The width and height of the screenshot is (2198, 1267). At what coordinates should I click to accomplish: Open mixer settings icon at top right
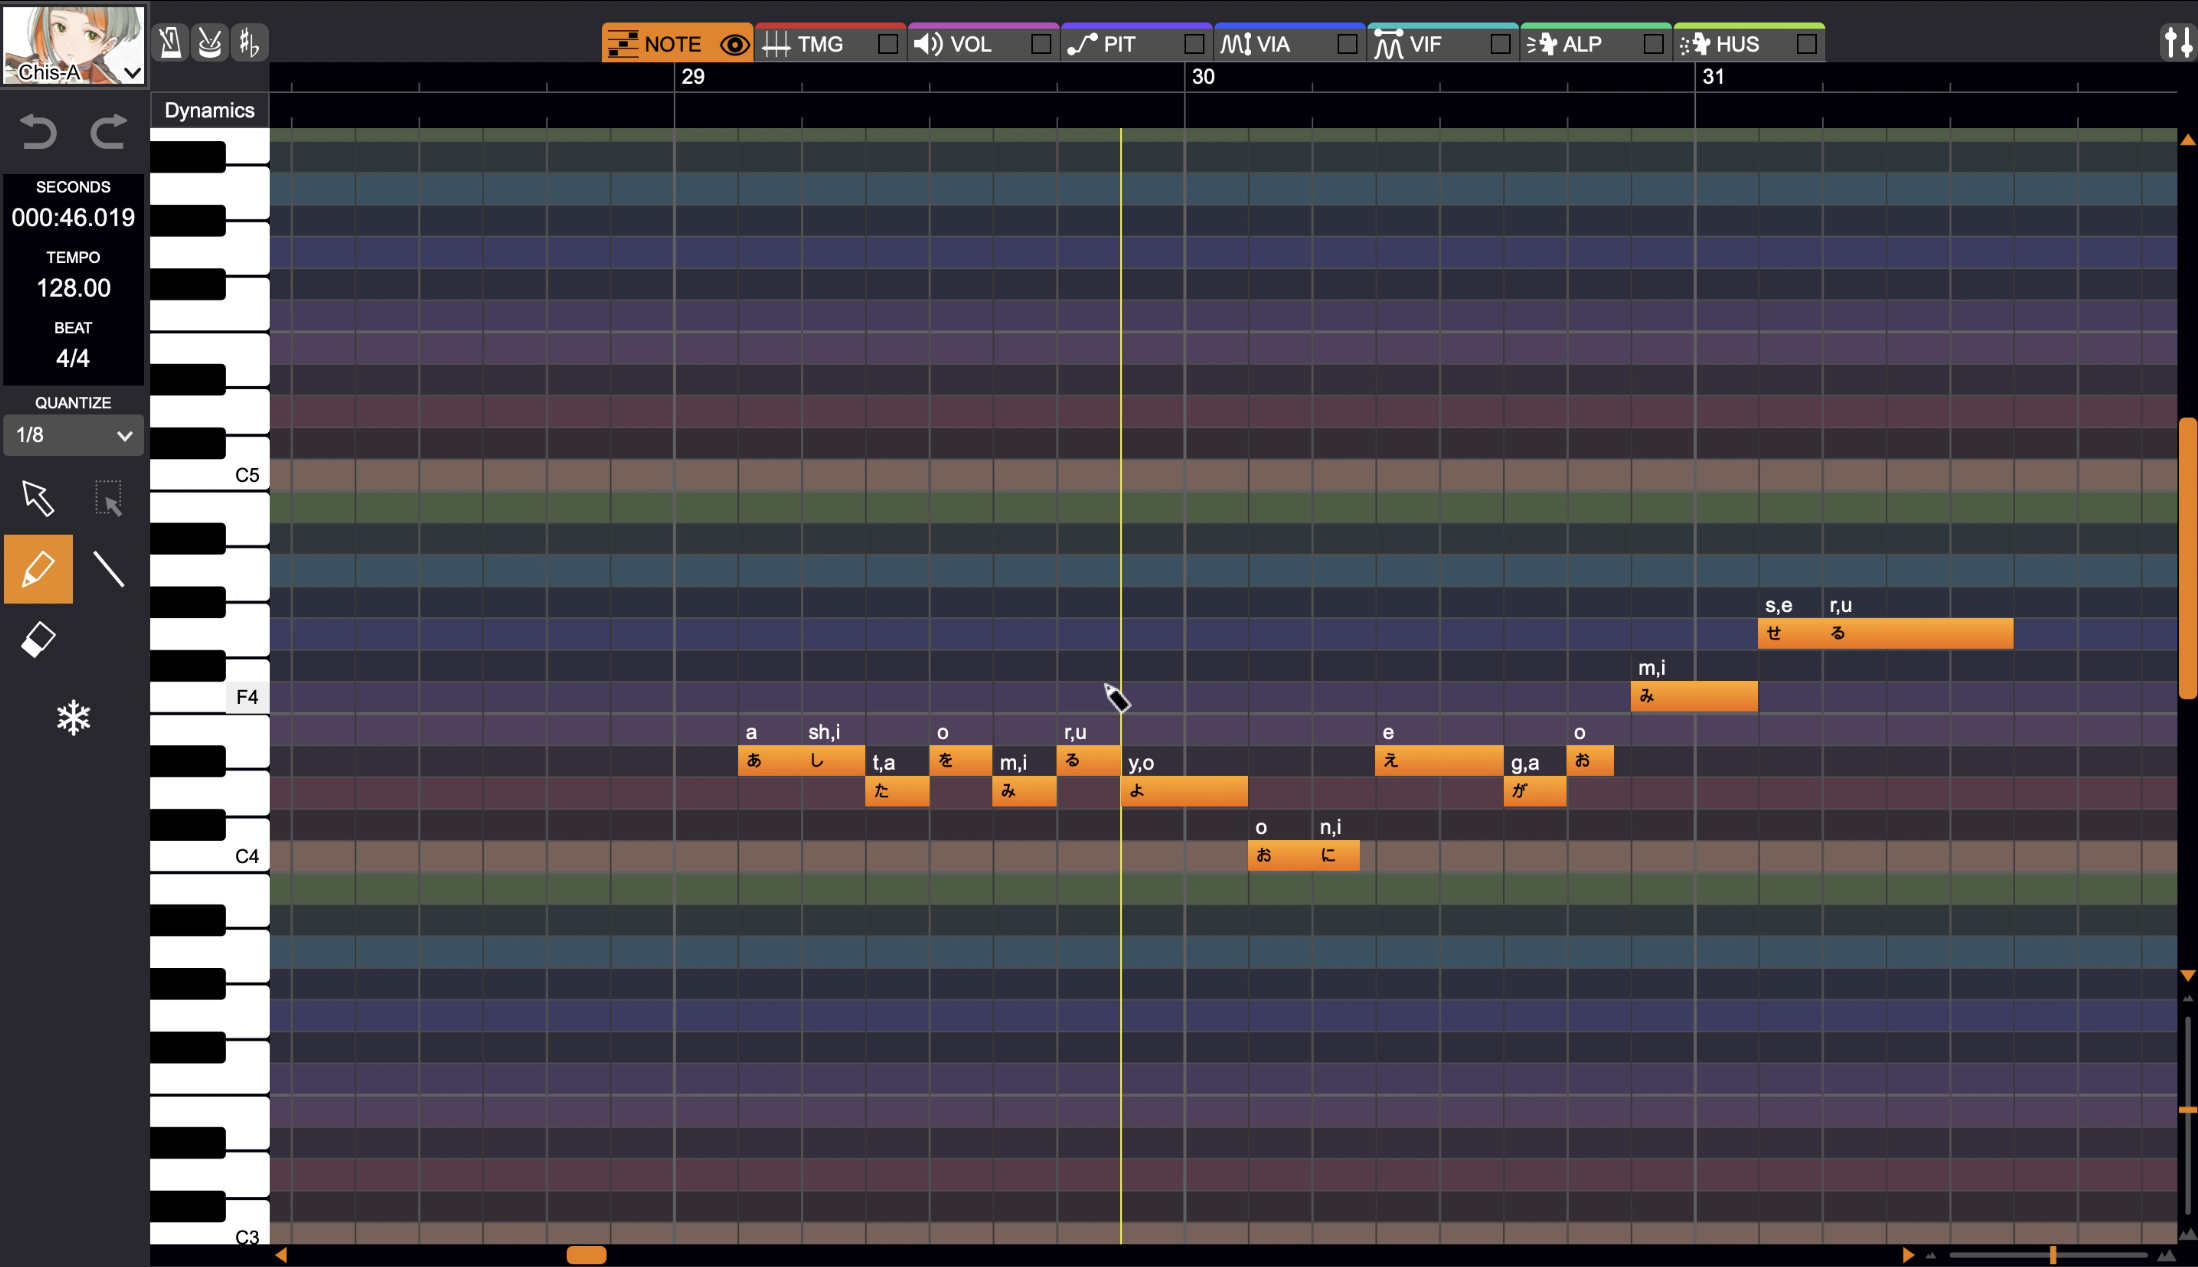[2177, 43]
